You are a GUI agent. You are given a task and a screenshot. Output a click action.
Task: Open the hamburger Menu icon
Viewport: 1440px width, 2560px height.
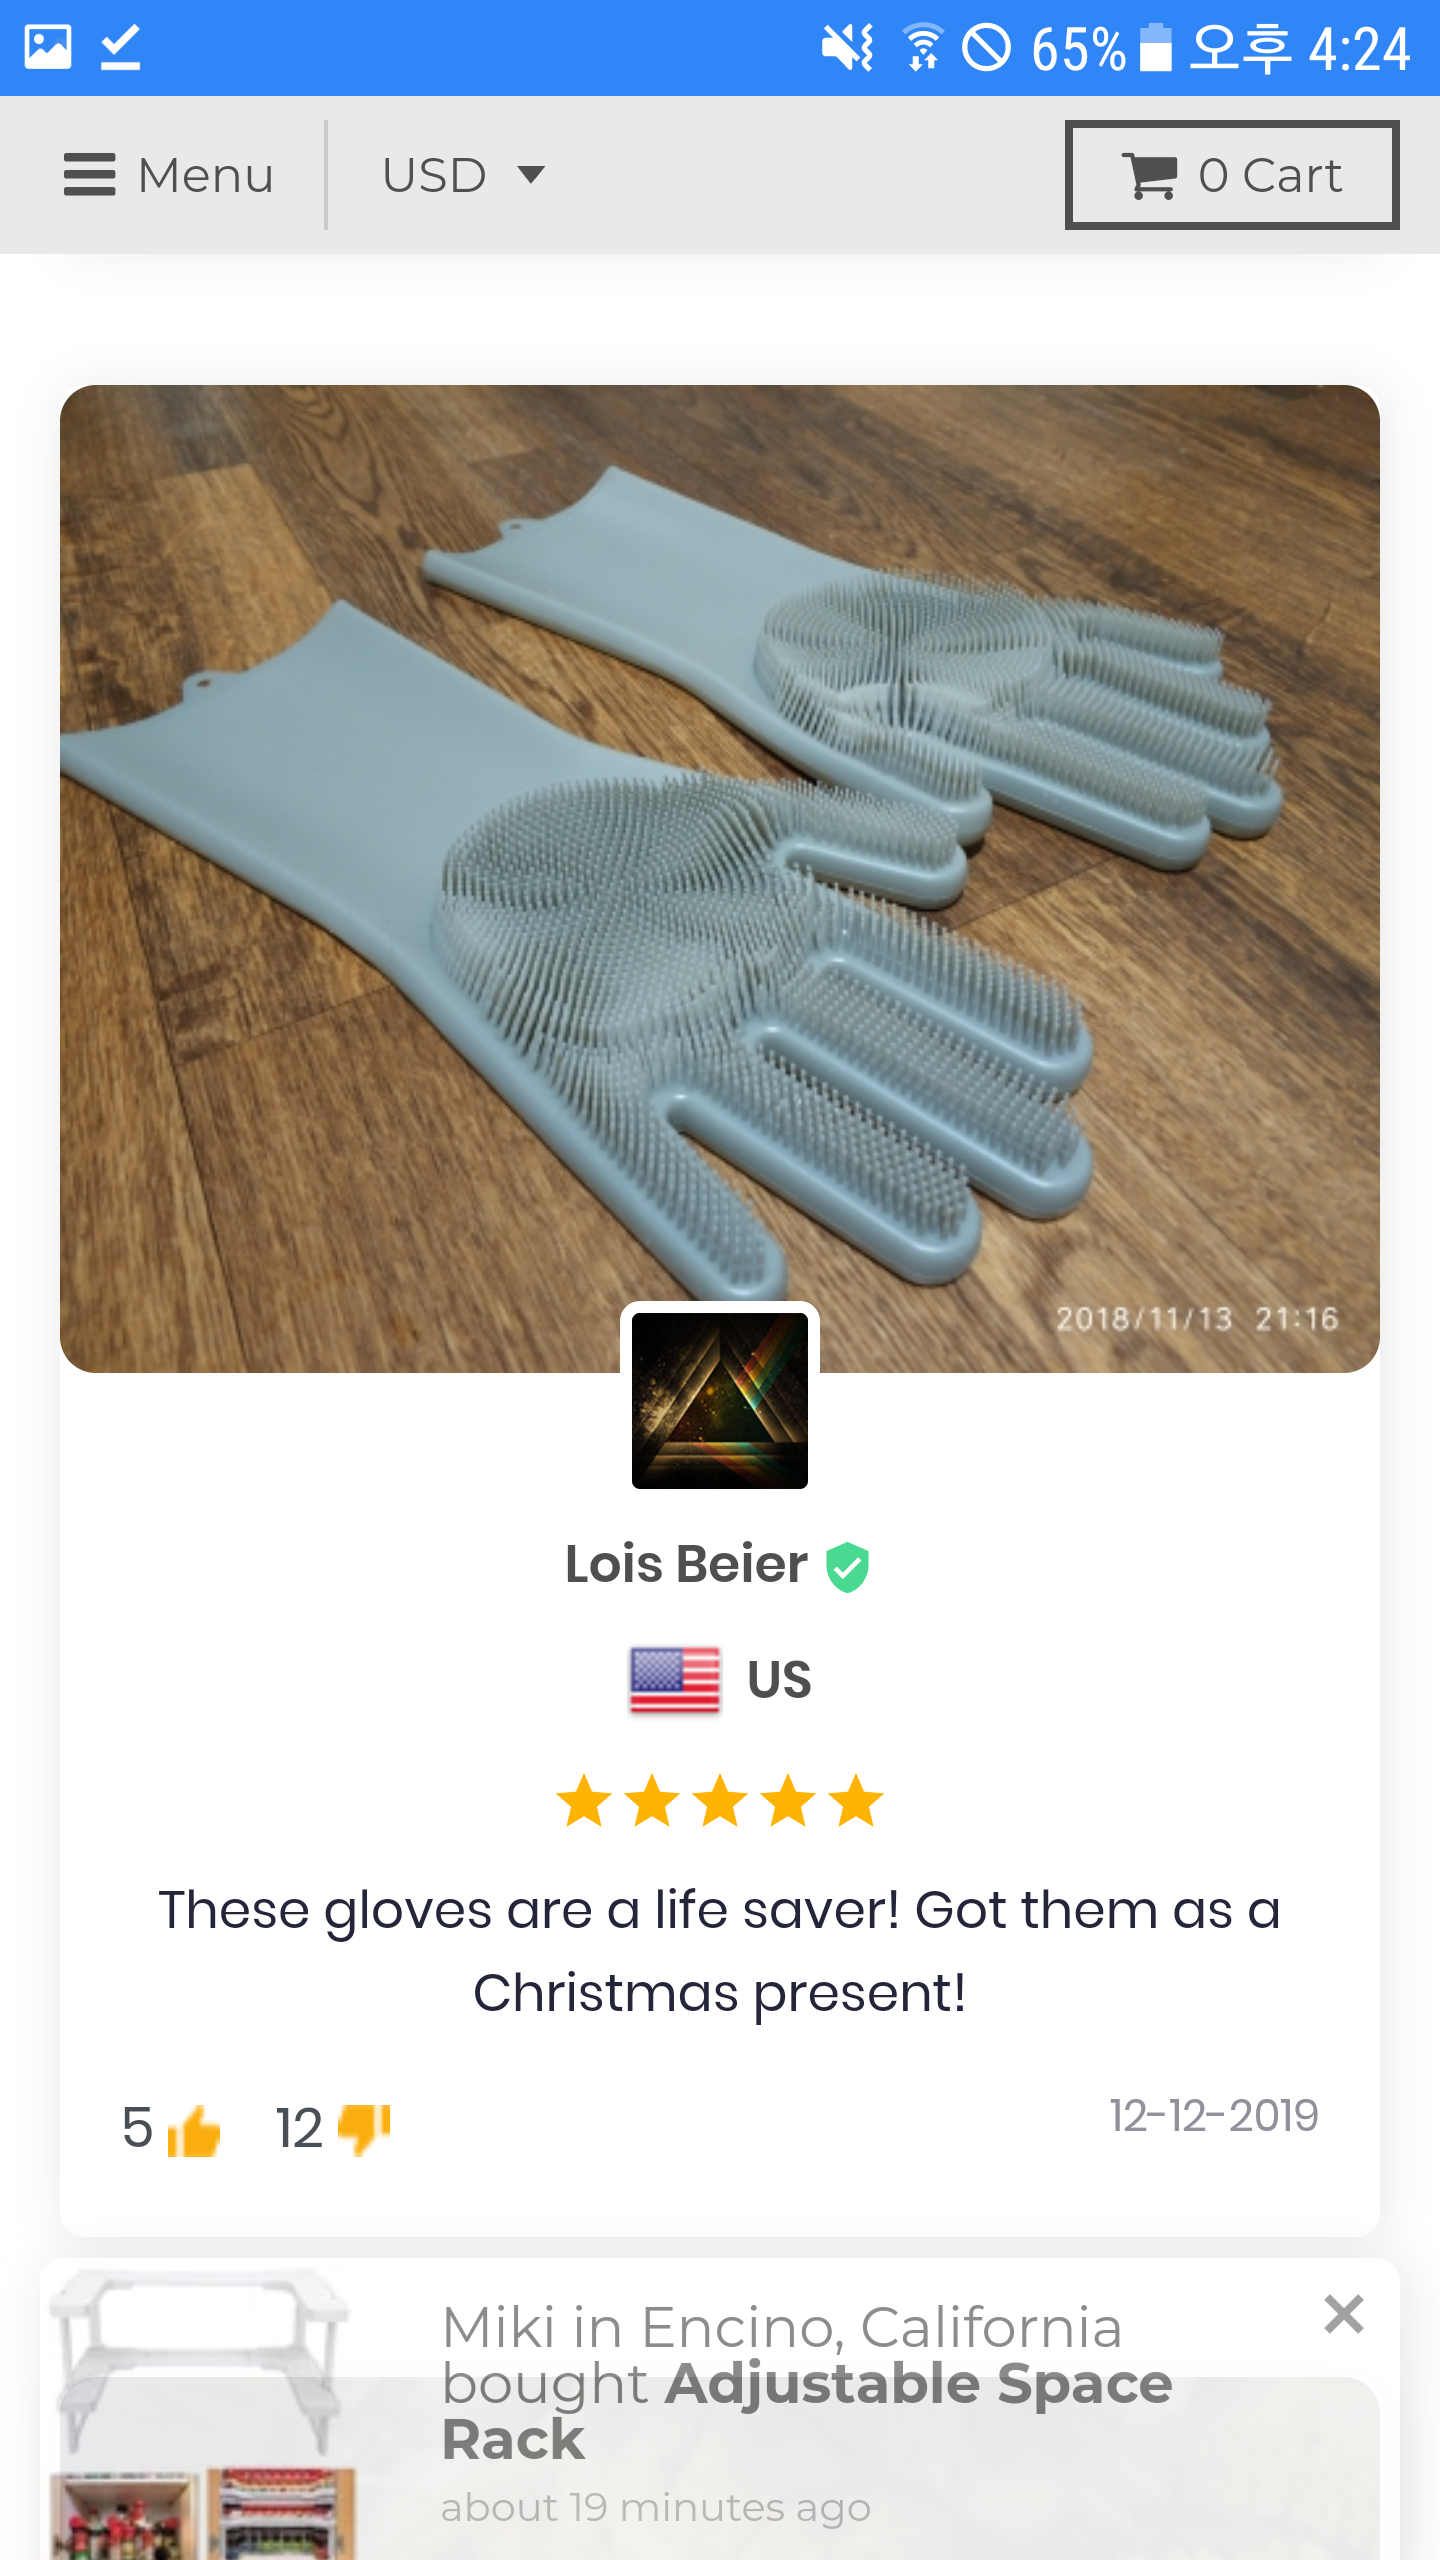coord(89,175)
